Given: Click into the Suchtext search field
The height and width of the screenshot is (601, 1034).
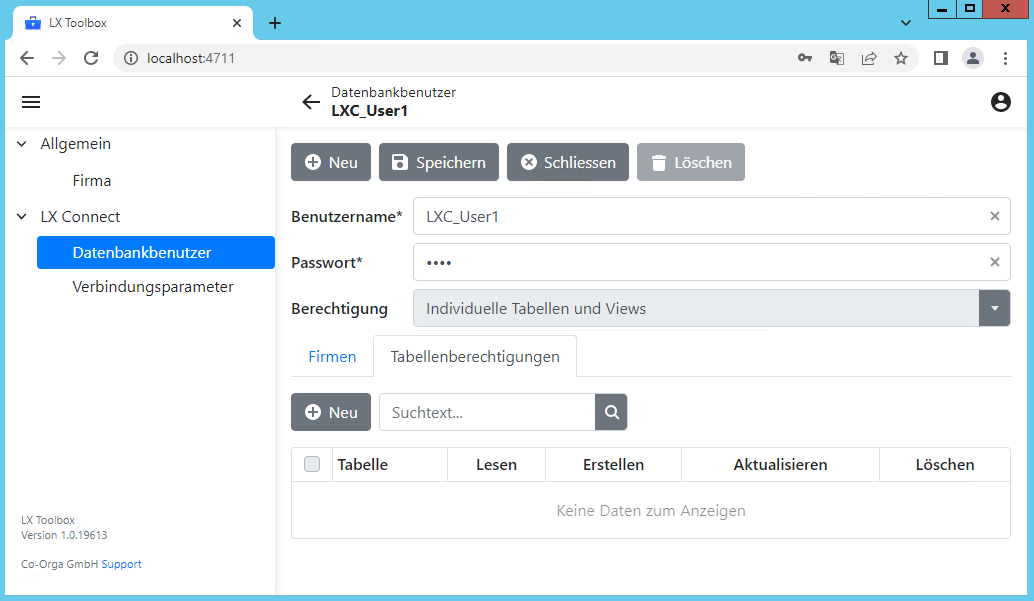Looking at the screenshot, I should (x=487, y=412).
